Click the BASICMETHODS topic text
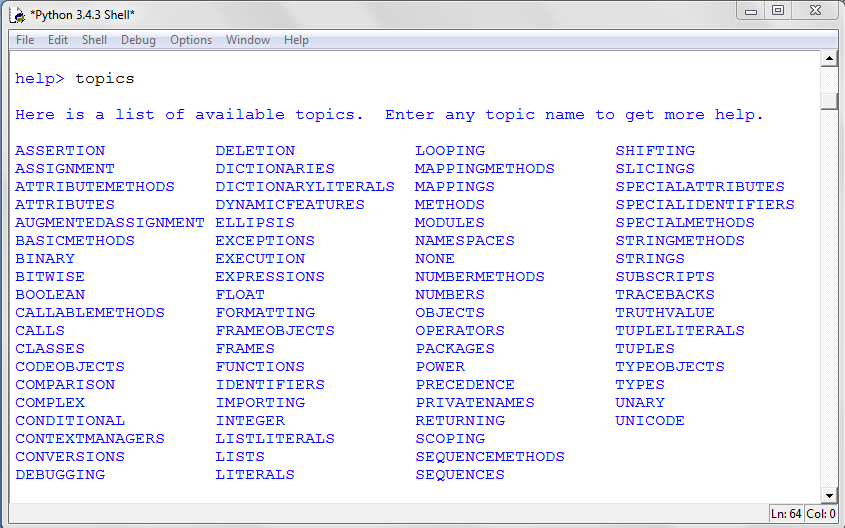The height and width of the screenshot is (528, 845). [75, 240]
